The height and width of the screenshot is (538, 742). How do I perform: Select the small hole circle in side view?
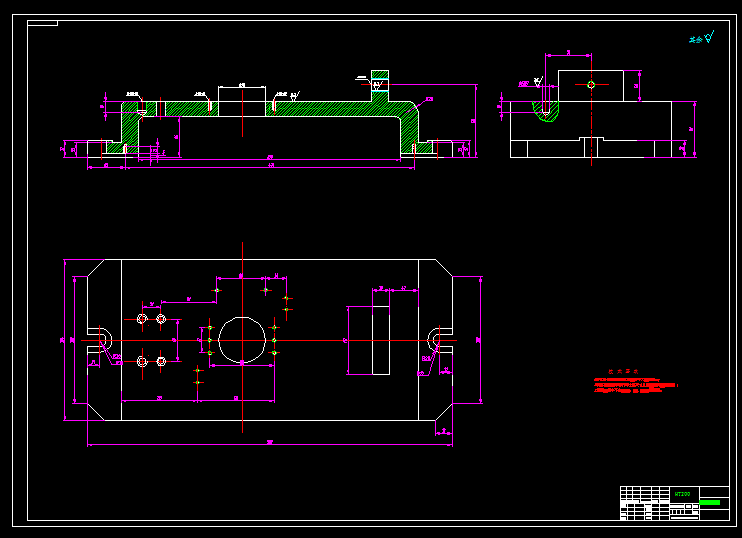coord(591,85)
